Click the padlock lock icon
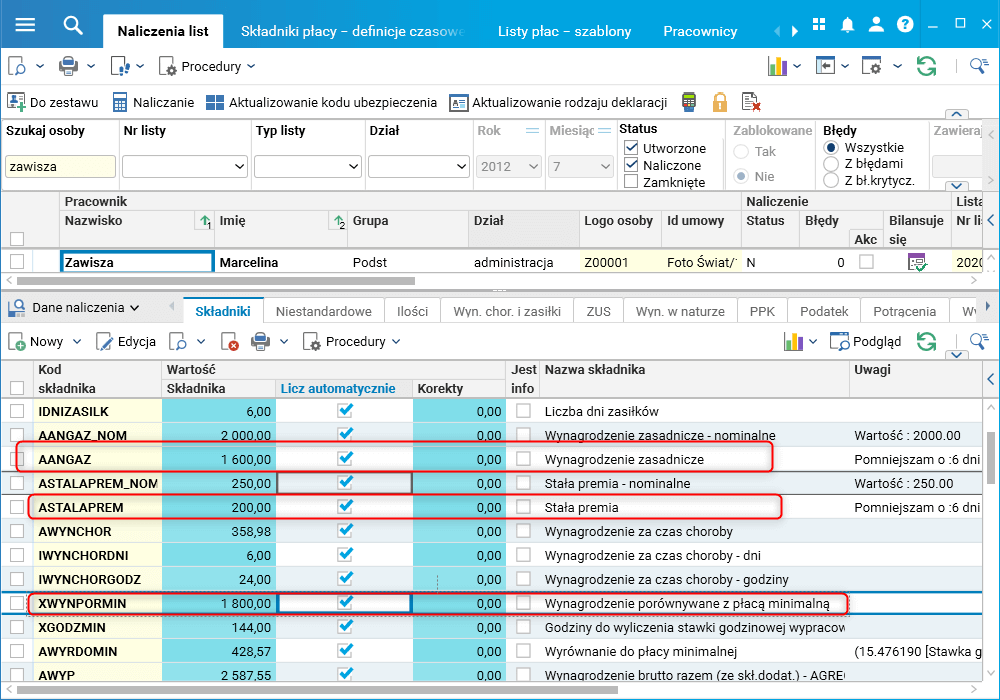The height and width of the screenshot is (700, 1000). (720, 102)
